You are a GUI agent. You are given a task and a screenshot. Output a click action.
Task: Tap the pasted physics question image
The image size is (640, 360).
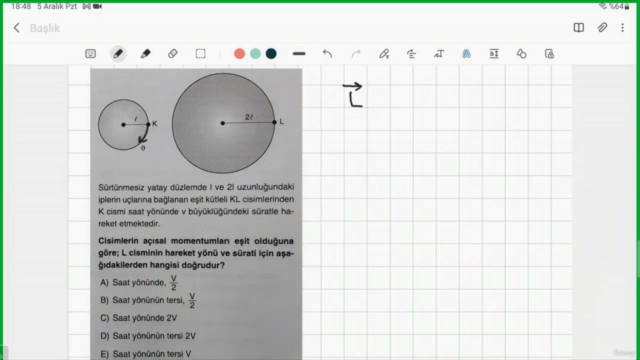196,214
